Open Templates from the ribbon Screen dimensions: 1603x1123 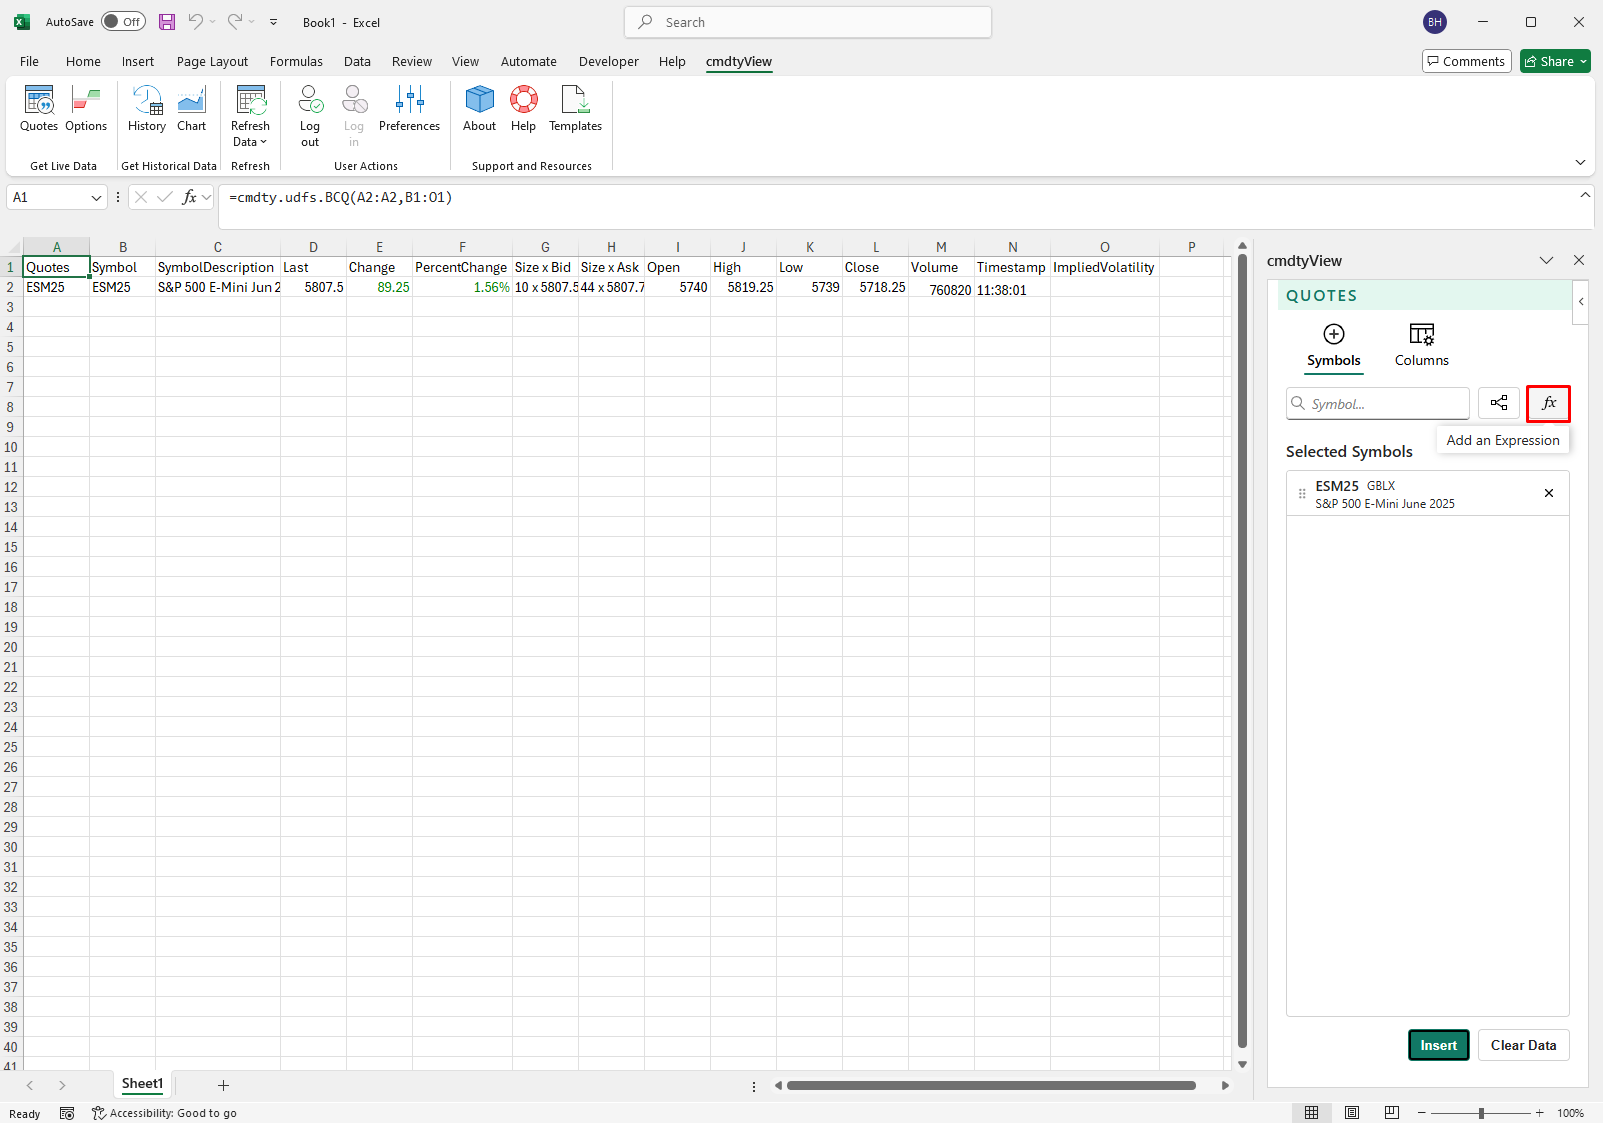tap(575, 109)
